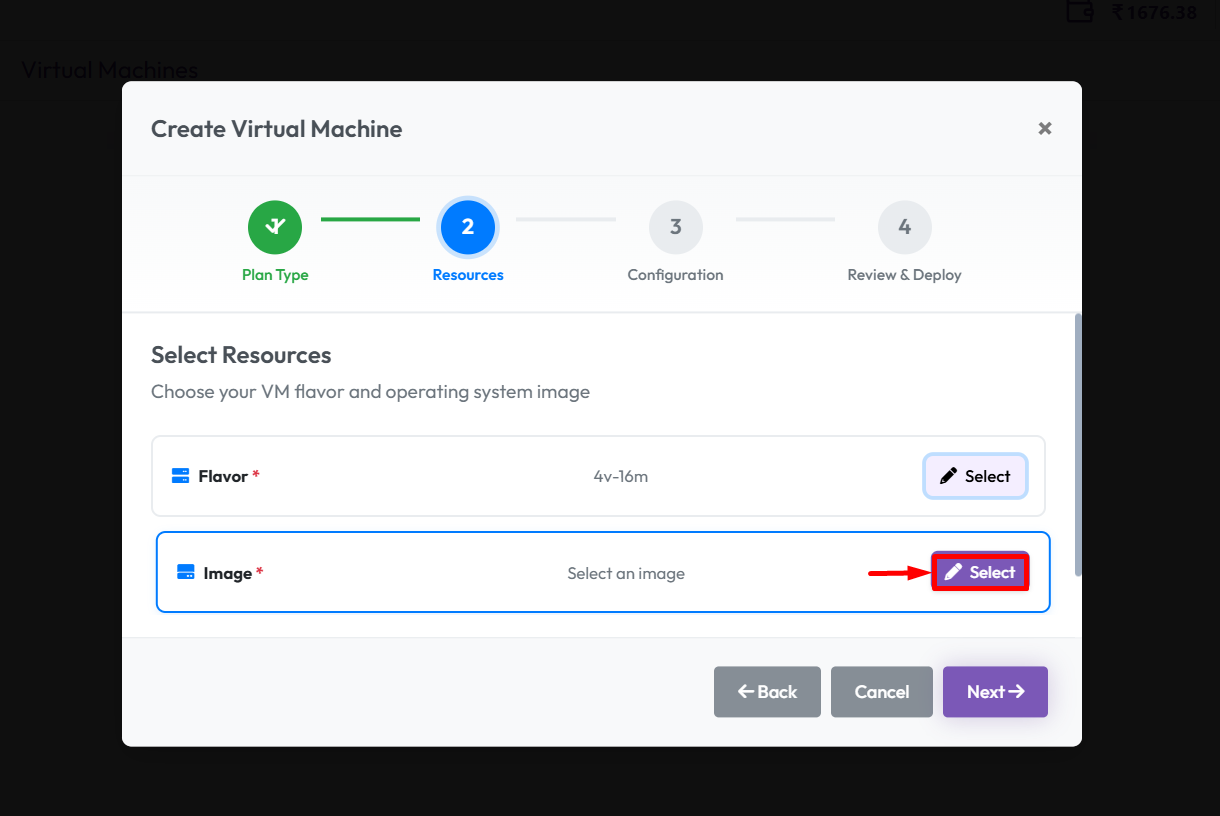The width and height of the screenshot is (1220, 816).
Task: Proceed with the Next button
Action: (995, 692)
